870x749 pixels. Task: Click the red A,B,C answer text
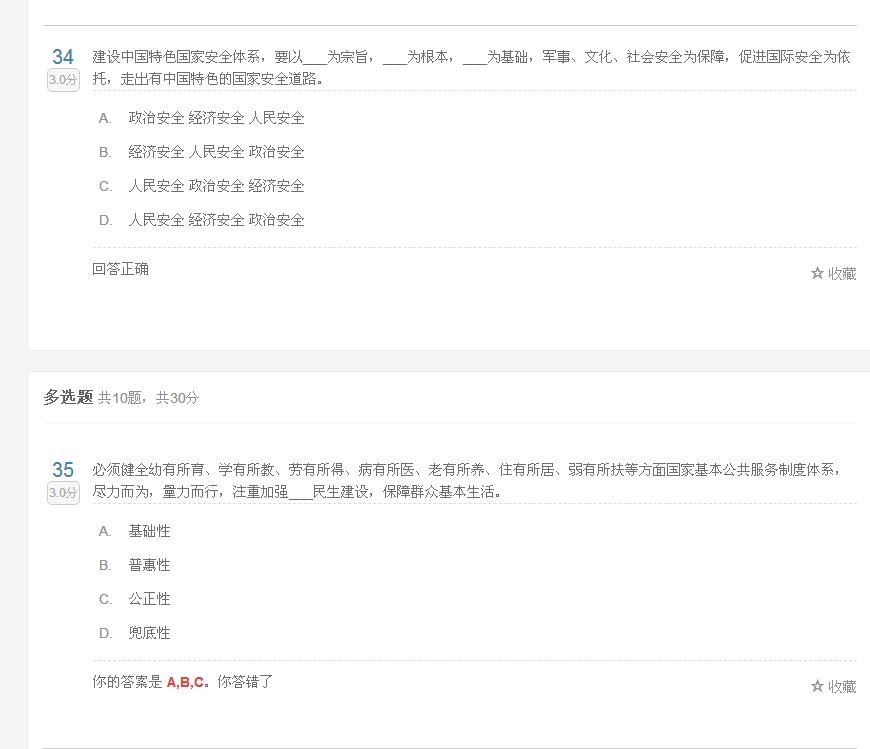185,682
